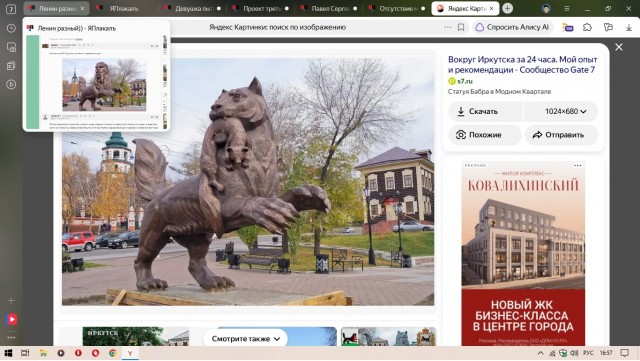Image resolution: width=640 pixels, height=361 pixels.
Task: Open the collections icon in left sidebar
Action: pyautogui.click(x=11, y=66)
